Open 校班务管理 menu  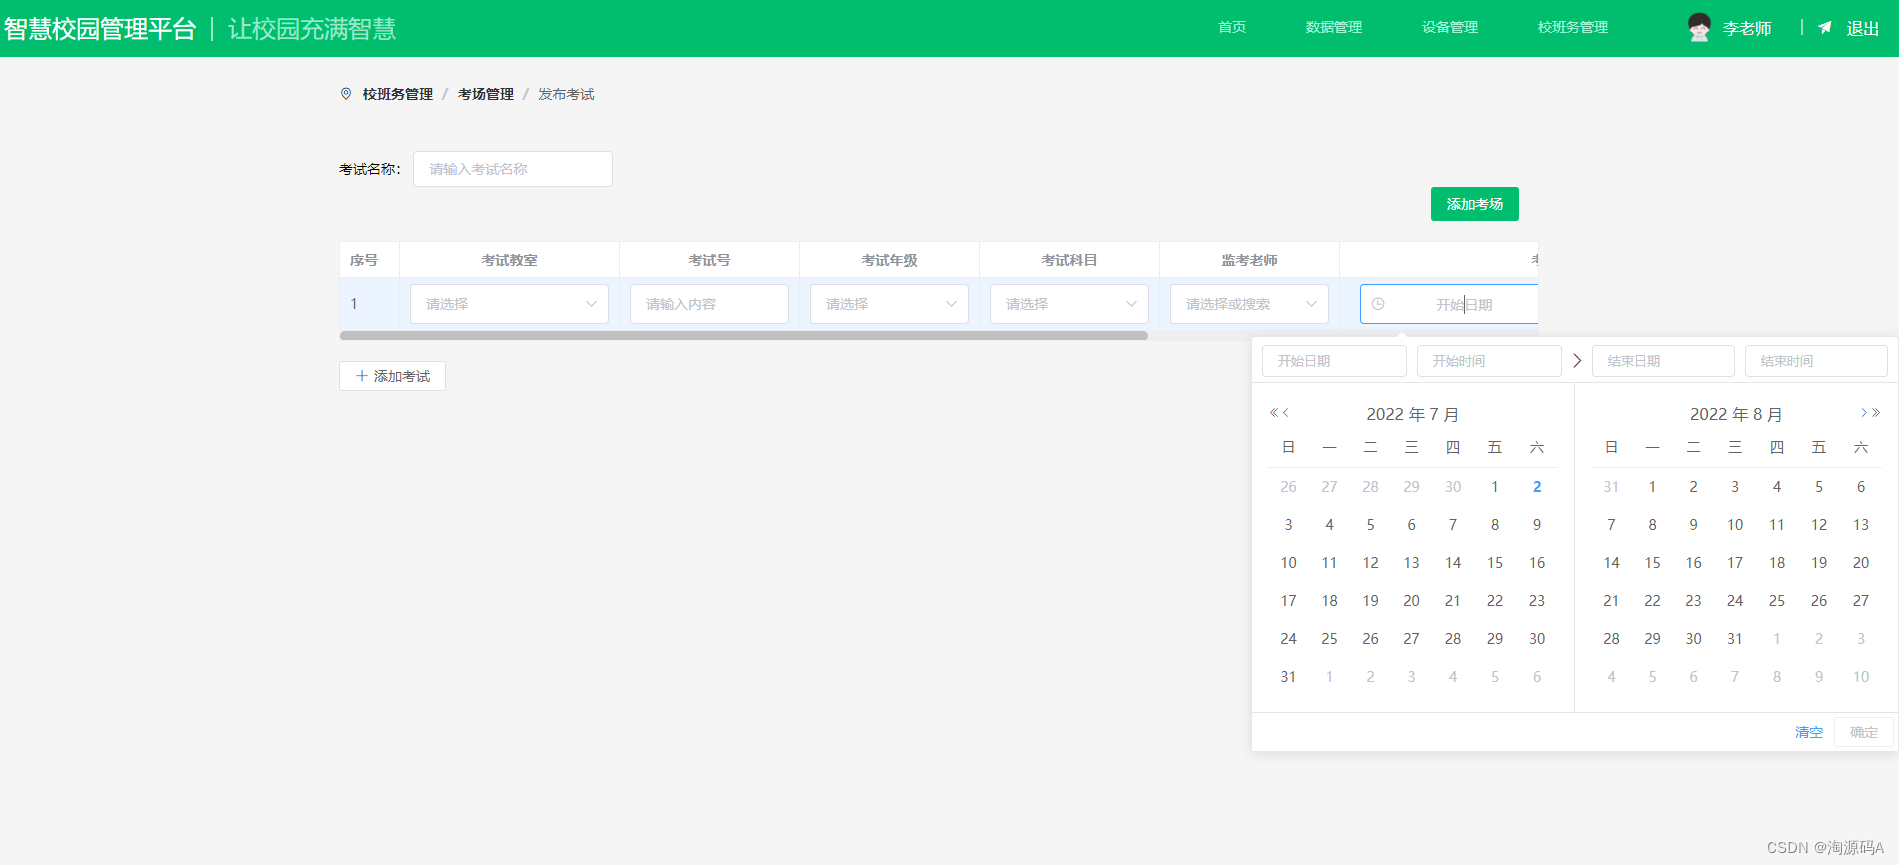pos(1573,28)
